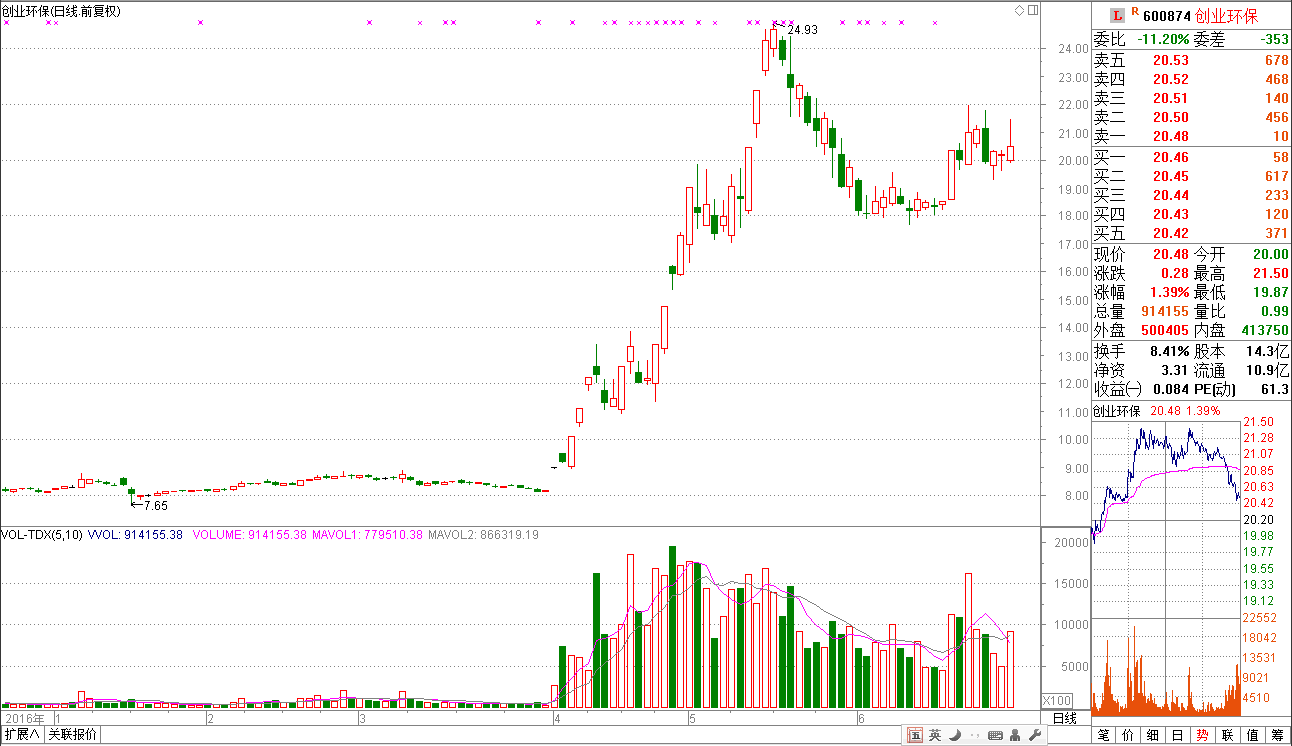Click the stock code 600874
Viewport: 1292px width, 746px height.
point(1166,16)
